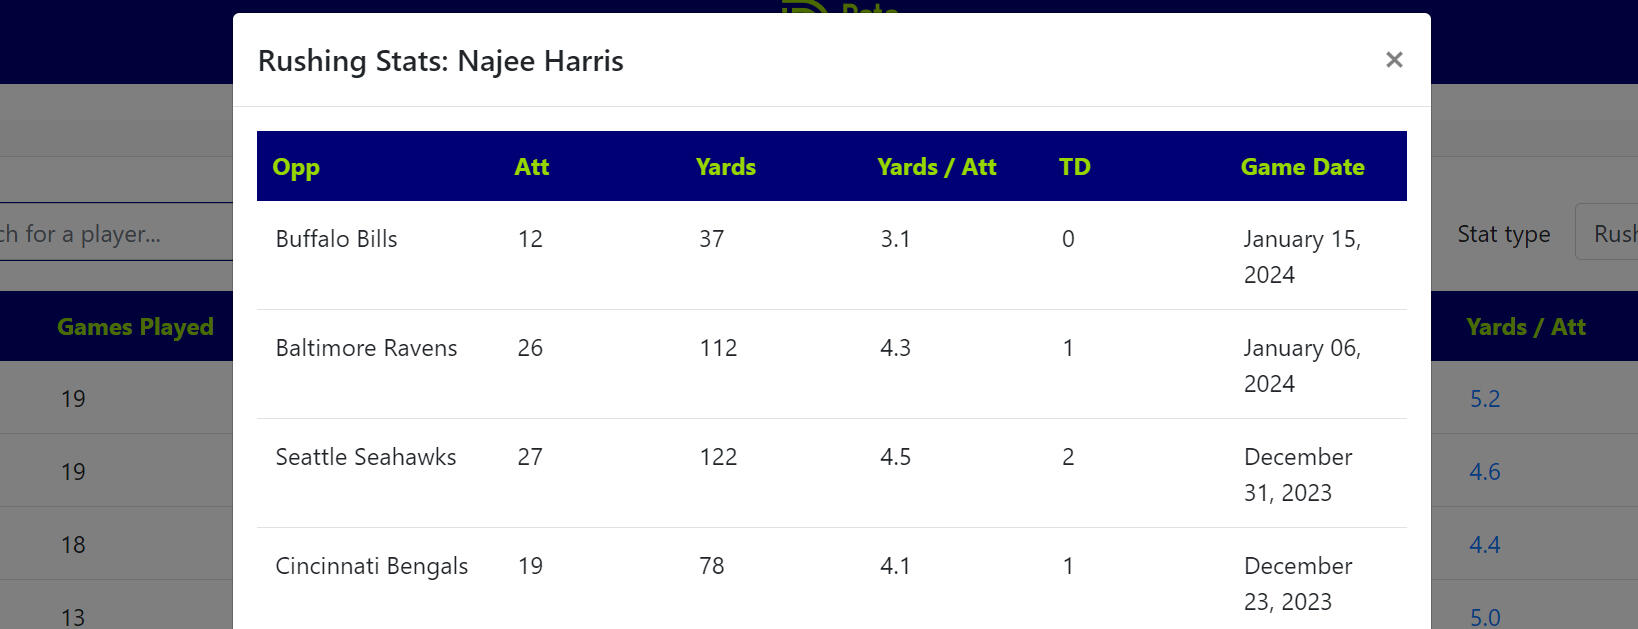The image size is (1638, 629).
Task: Open the 5.2 yards per attempt link
Action: tap(1485, 399)
